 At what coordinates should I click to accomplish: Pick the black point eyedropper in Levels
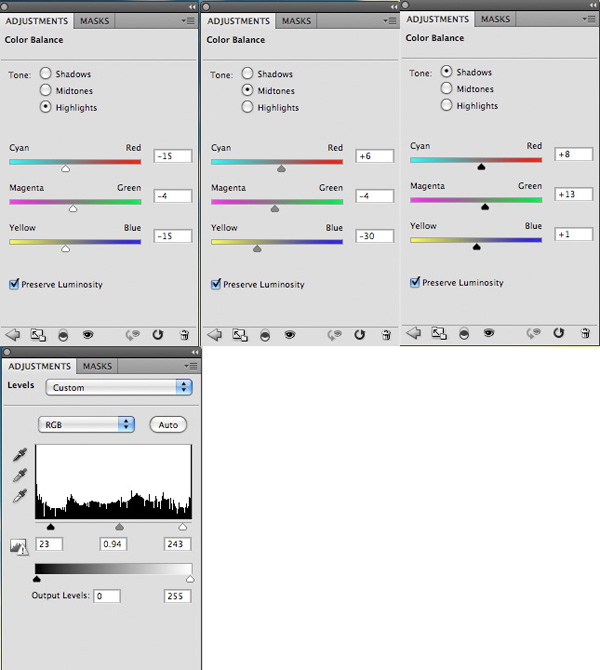click(20, 455)
